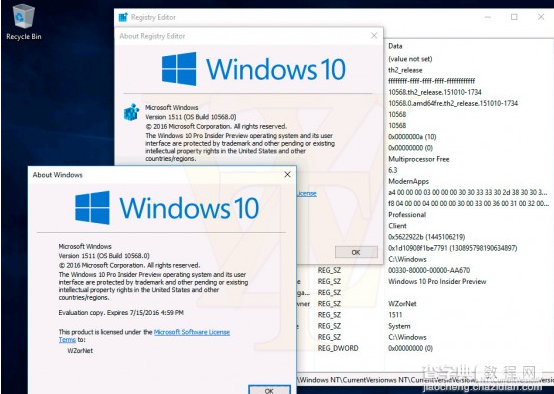The width and height of the screenshot is (554, 394).
Task: Select the '1511' data value
Action: pos(395,315)
